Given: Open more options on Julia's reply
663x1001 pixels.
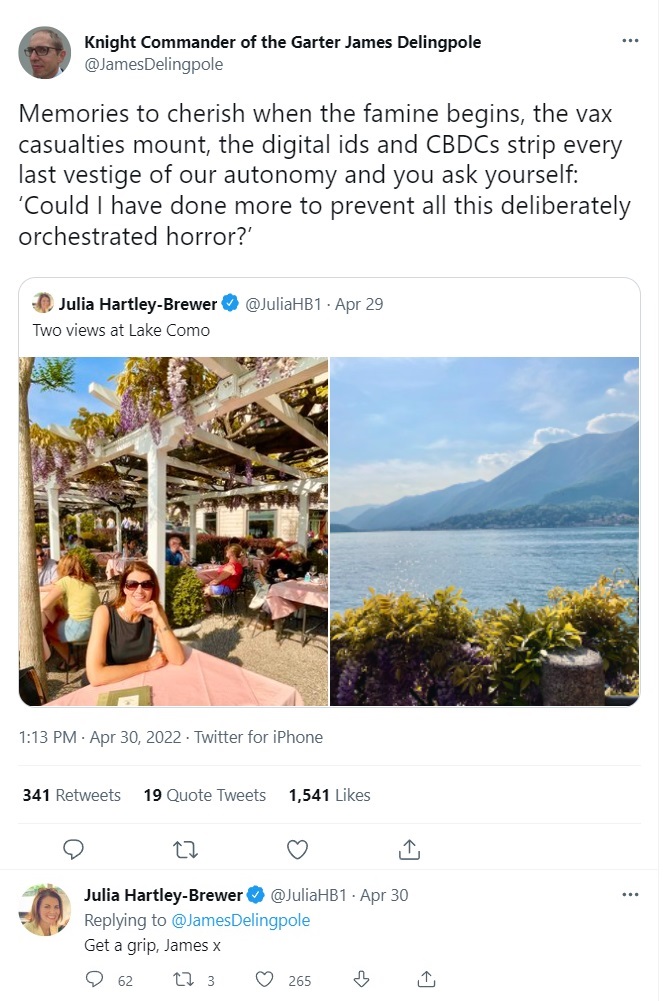Looking at the screenshot, I should 630,895.
